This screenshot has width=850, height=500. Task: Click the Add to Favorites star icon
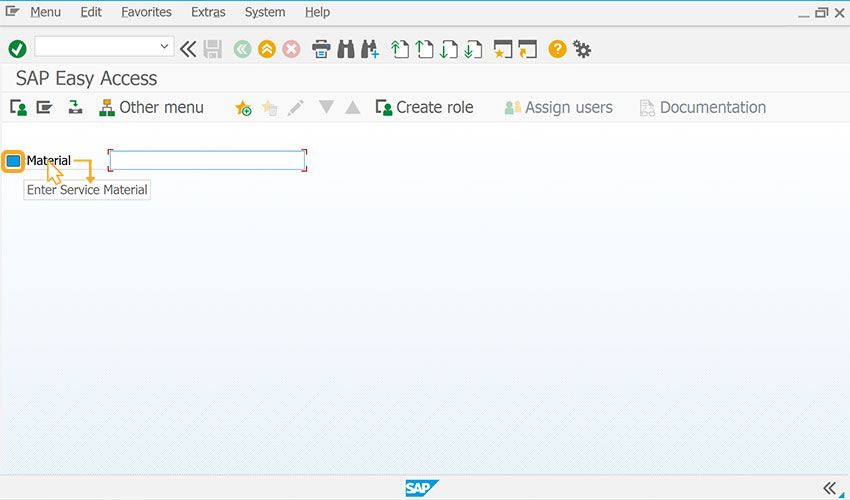click(x=243, y=108)
